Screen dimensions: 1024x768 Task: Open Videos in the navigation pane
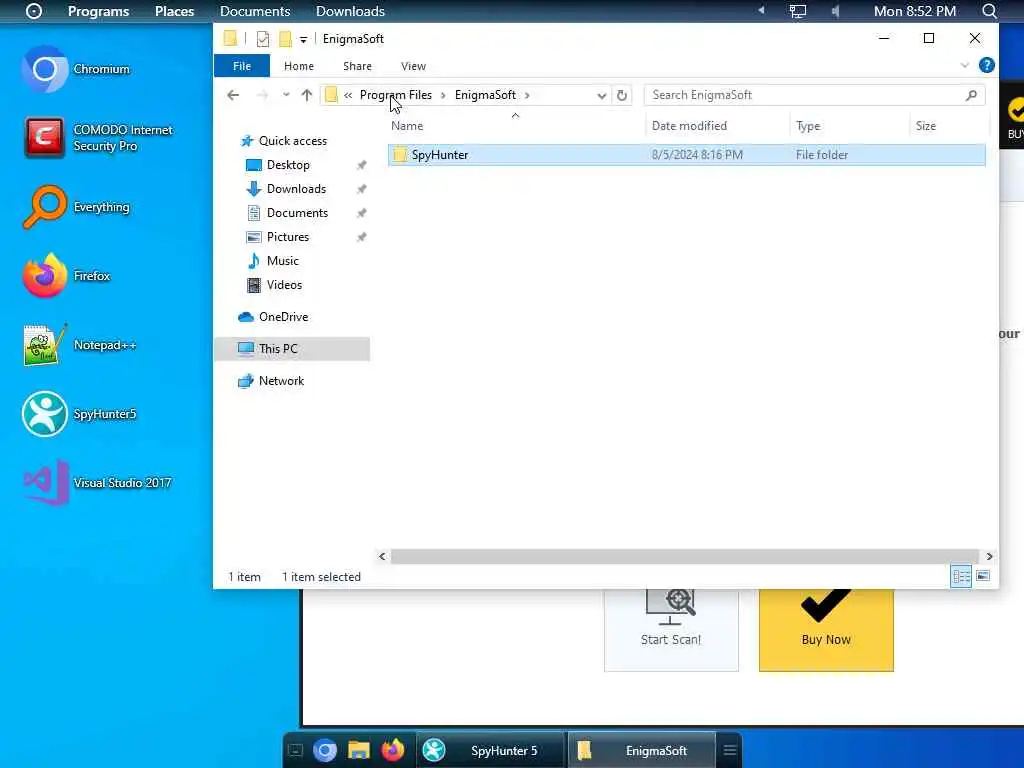tap(283, 285)
